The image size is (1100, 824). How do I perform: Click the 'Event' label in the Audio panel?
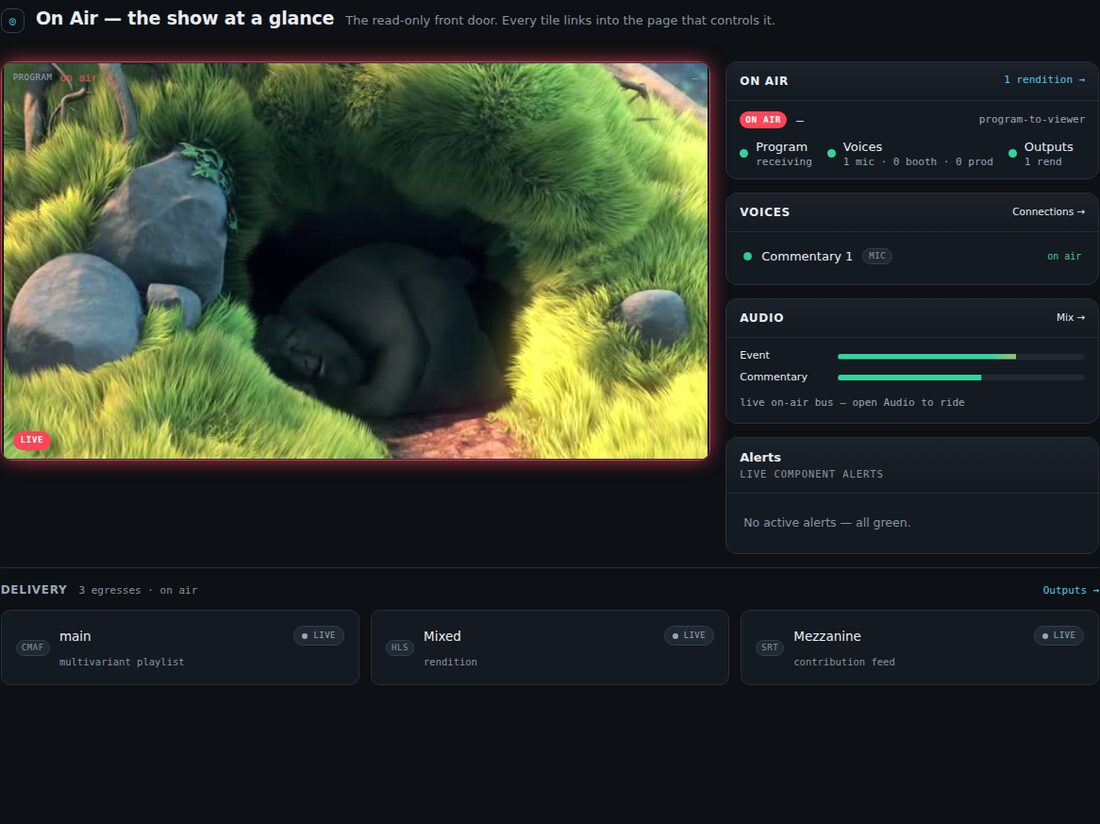754,356
